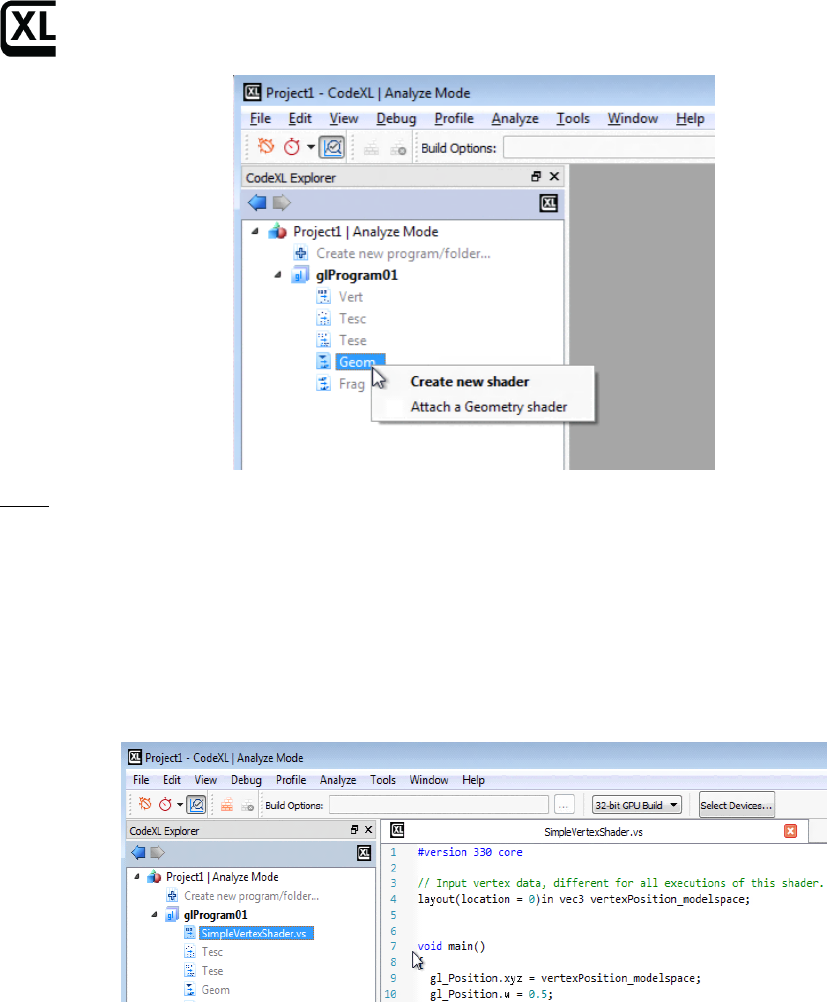
Task: Collapse glProgram01 node in upper window
Action: point(277,275)
